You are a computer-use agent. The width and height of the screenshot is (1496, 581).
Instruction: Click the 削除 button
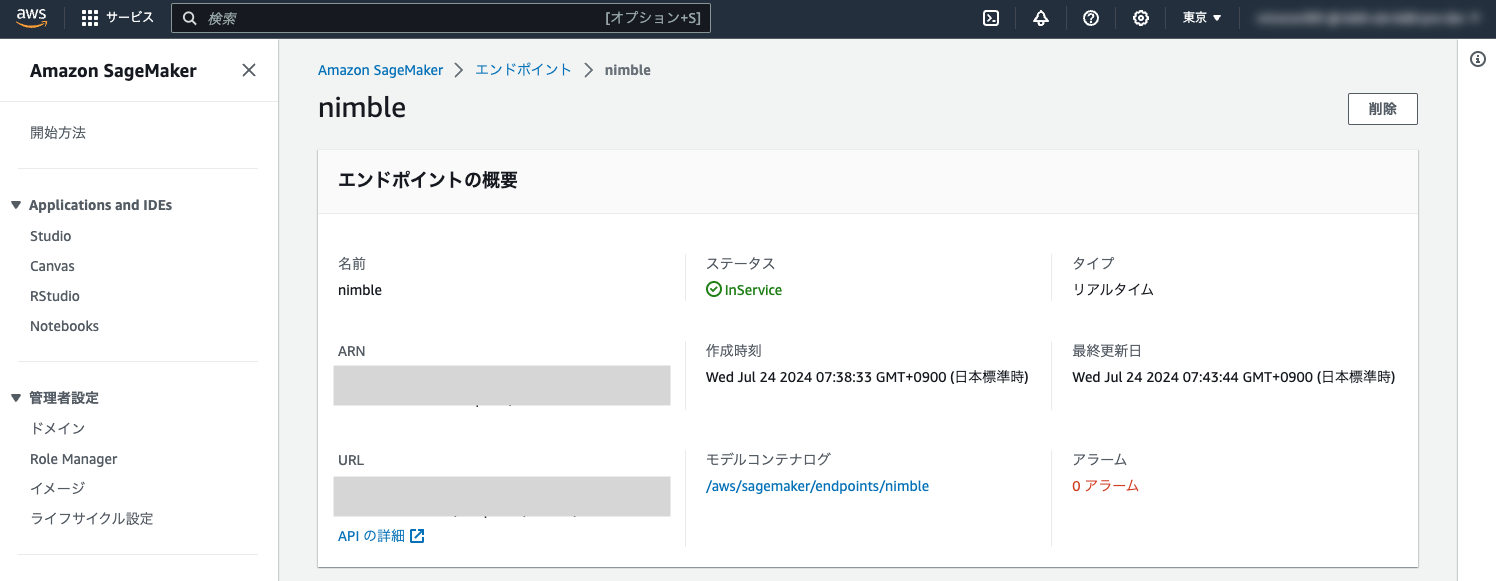(1382, 108)
